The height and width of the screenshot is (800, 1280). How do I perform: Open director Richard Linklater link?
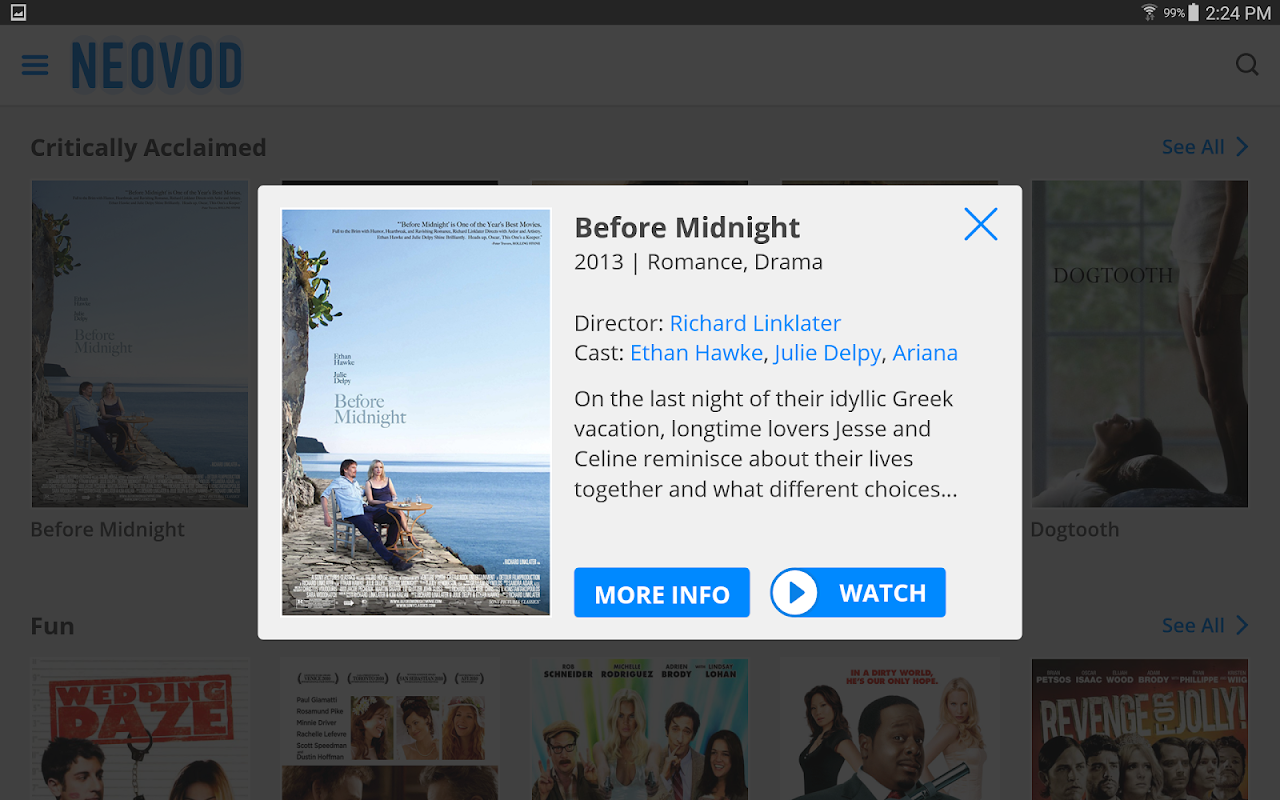[x=755, y=323]
